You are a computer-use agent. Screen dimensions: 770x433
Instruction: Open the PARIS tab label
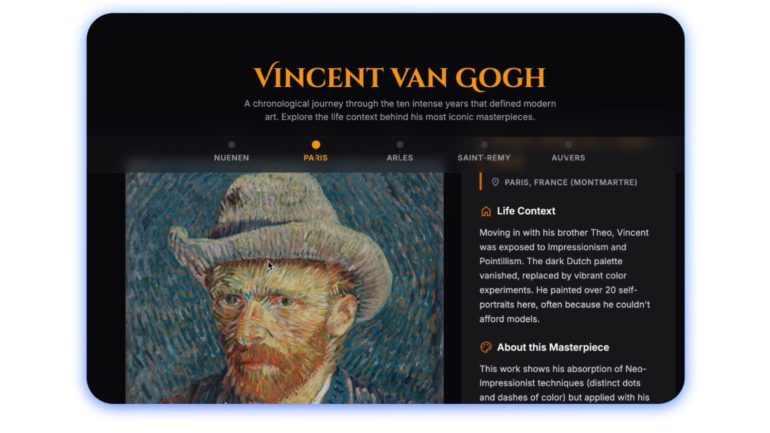[x=316, y=158]
